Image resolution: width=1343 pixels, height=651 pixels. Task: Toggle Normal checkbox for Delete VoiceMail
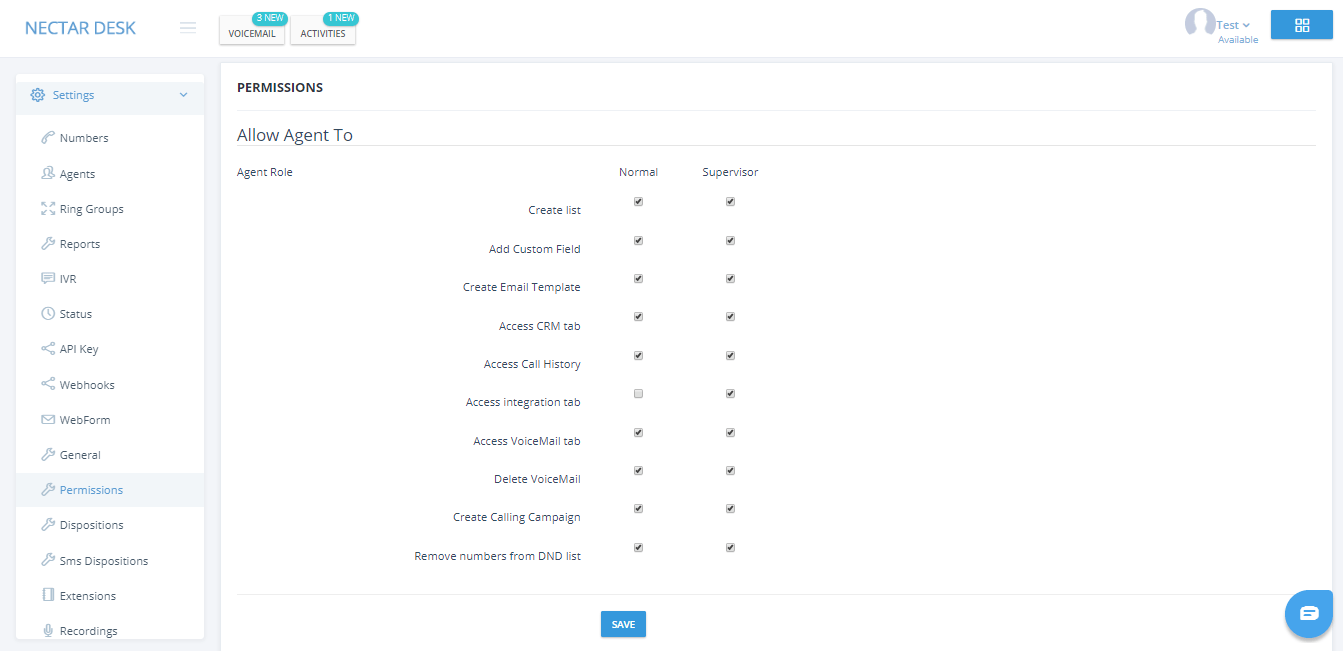(638, 470)
